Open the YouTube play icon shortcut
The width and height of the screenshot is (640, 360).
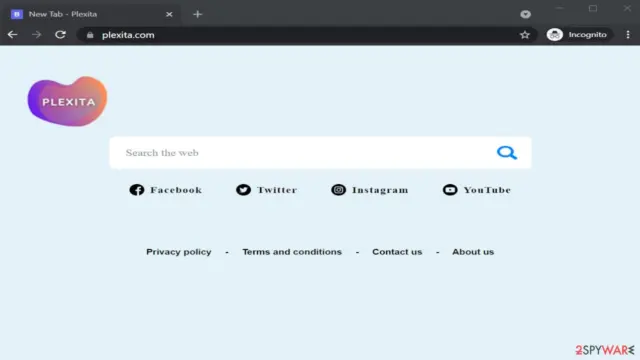click(450, 190)
